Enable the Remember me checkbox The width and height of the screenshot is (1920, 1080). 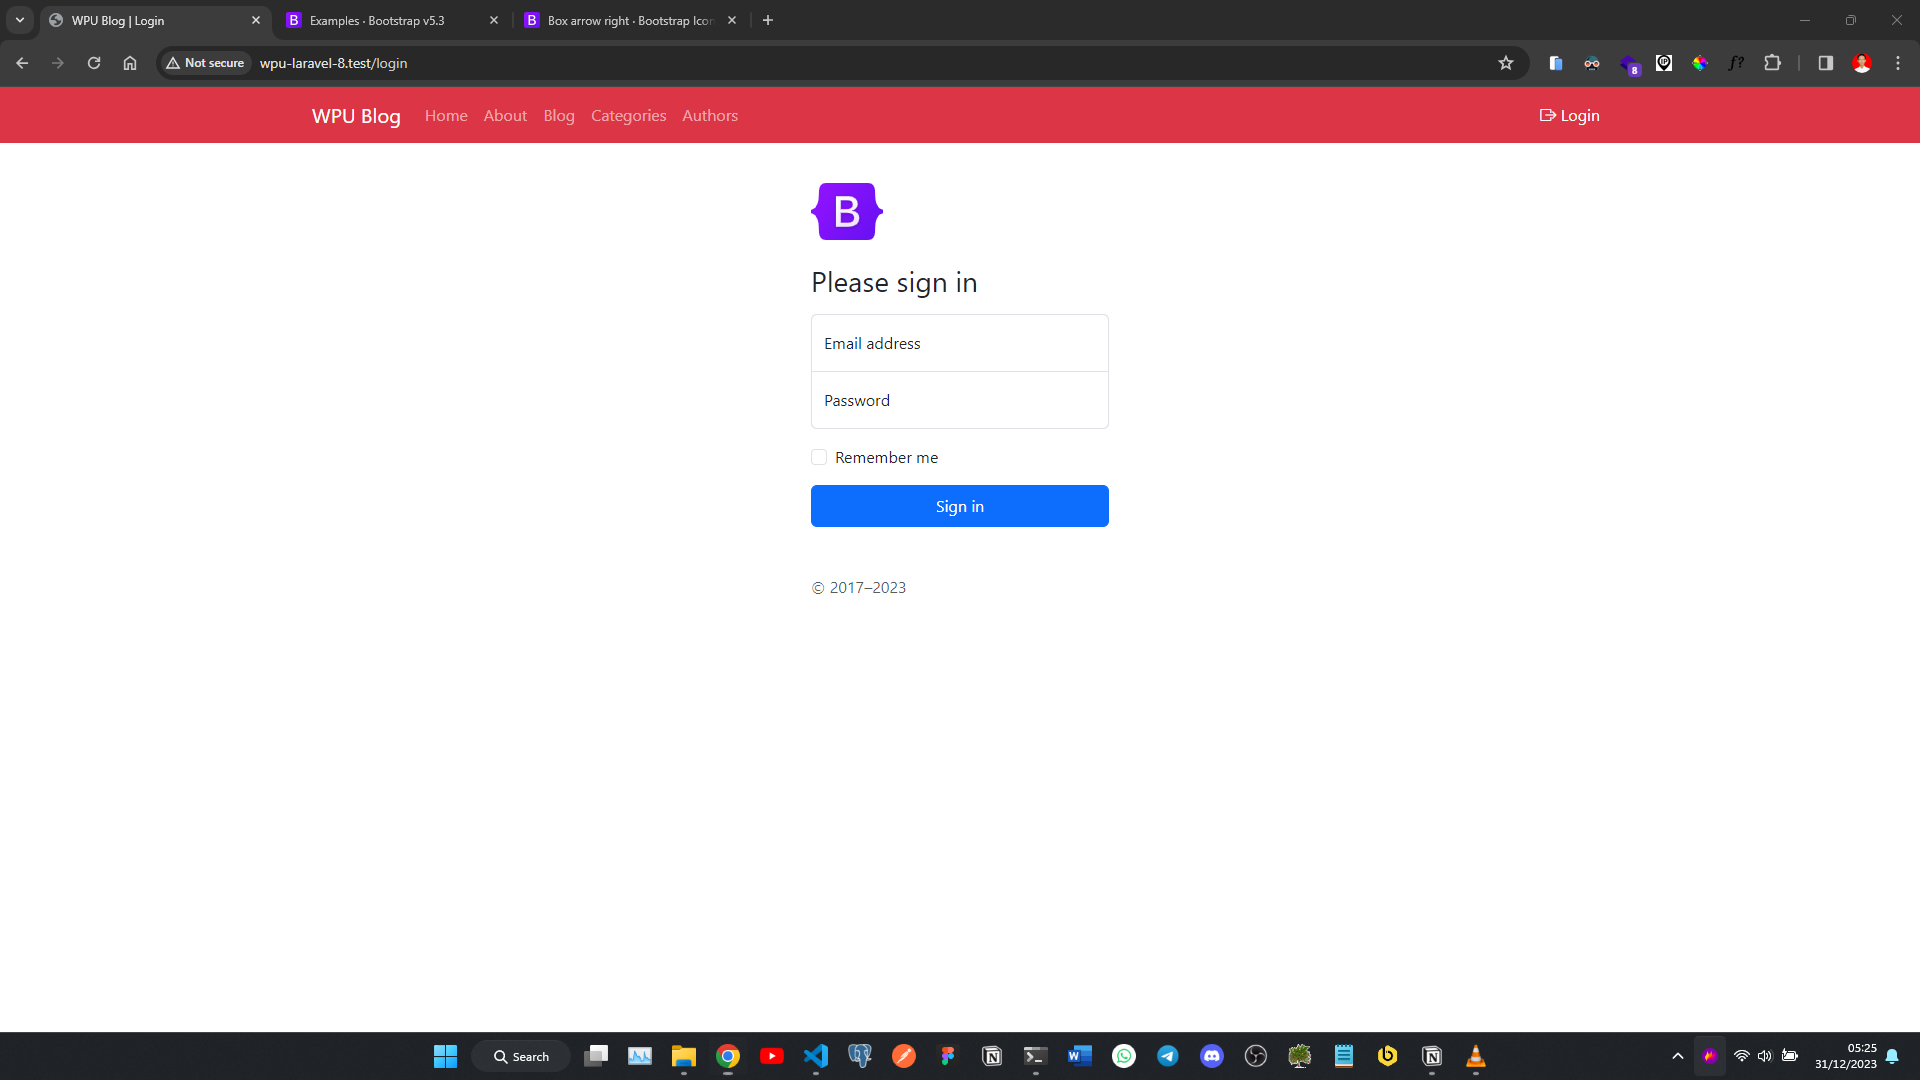pos(819,457)
